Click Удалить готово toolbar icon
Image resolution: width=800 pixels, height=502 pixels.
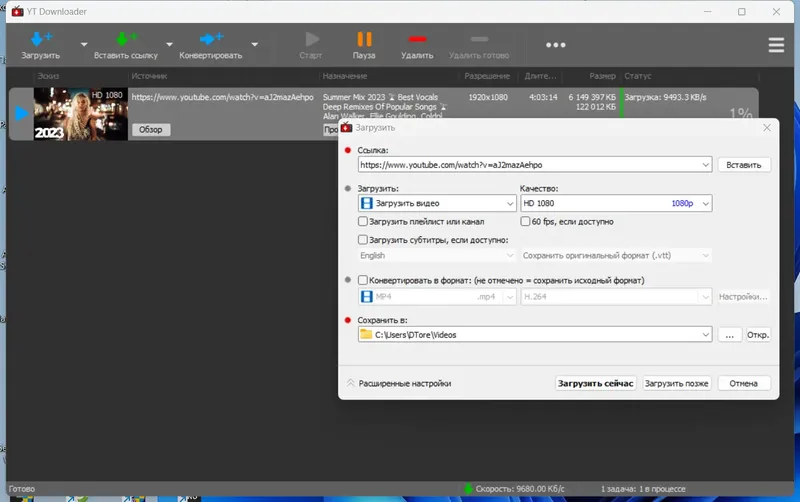(x=479, y=39)
